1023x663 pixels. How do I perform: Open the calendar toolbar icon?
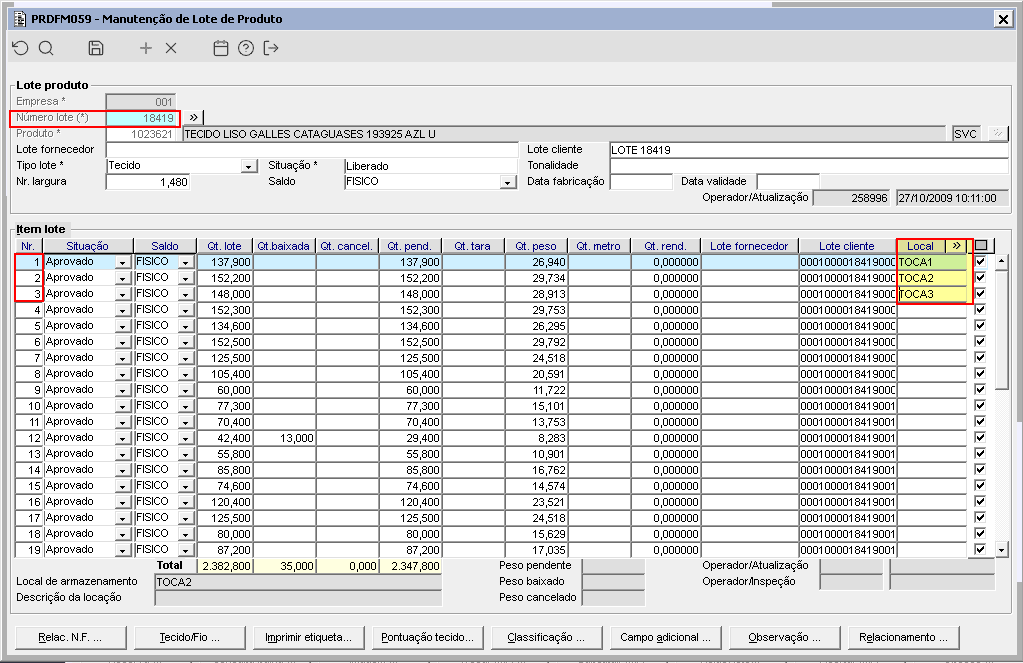(x=221, y=48)
